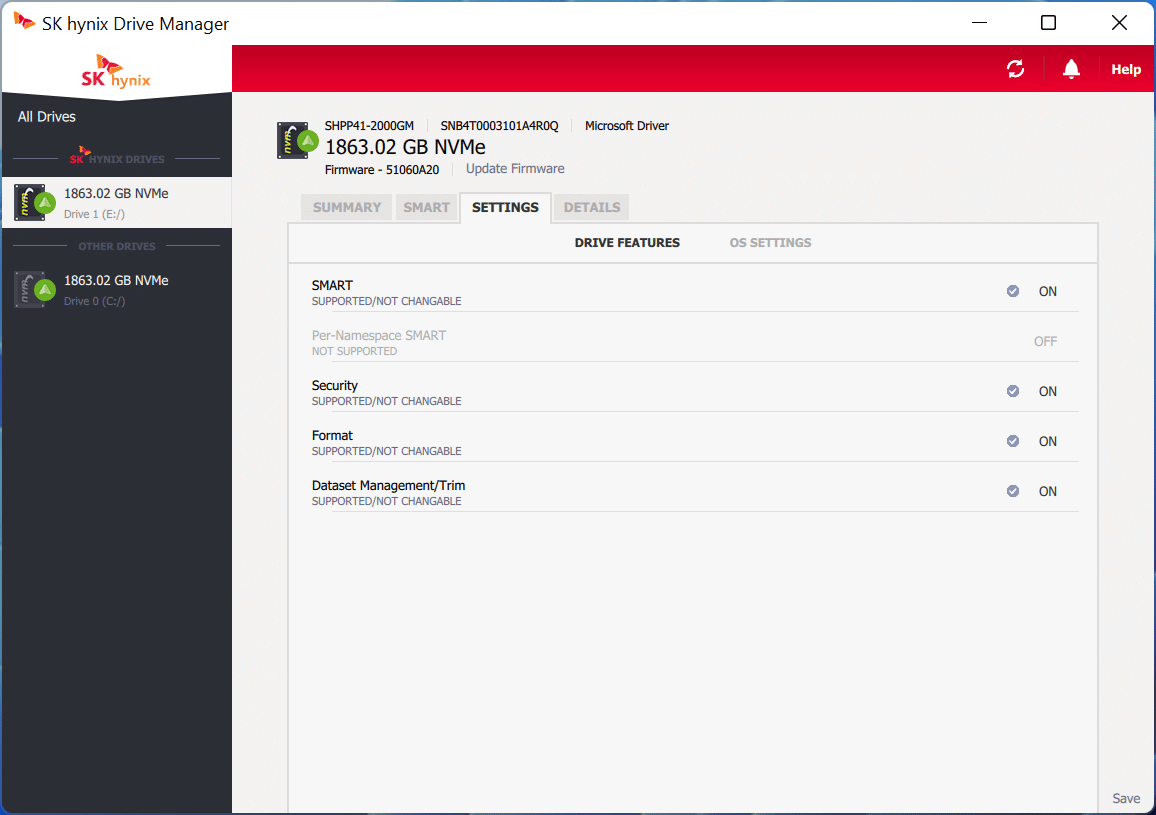Screen dimensions: 1156x815
Task: Toggle the Format feature checkbox
Action: [1013, 441]
